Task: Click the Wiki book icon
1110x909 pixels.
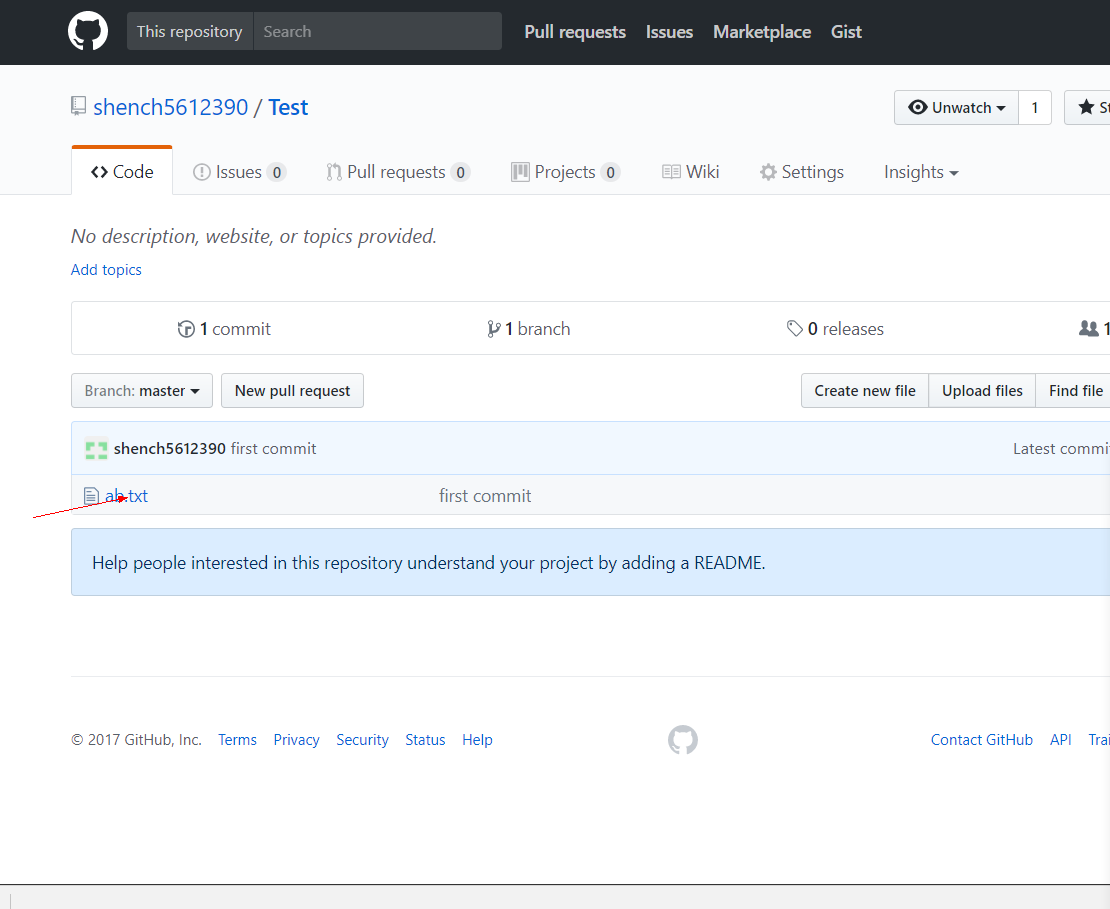Action: point(671,172)
